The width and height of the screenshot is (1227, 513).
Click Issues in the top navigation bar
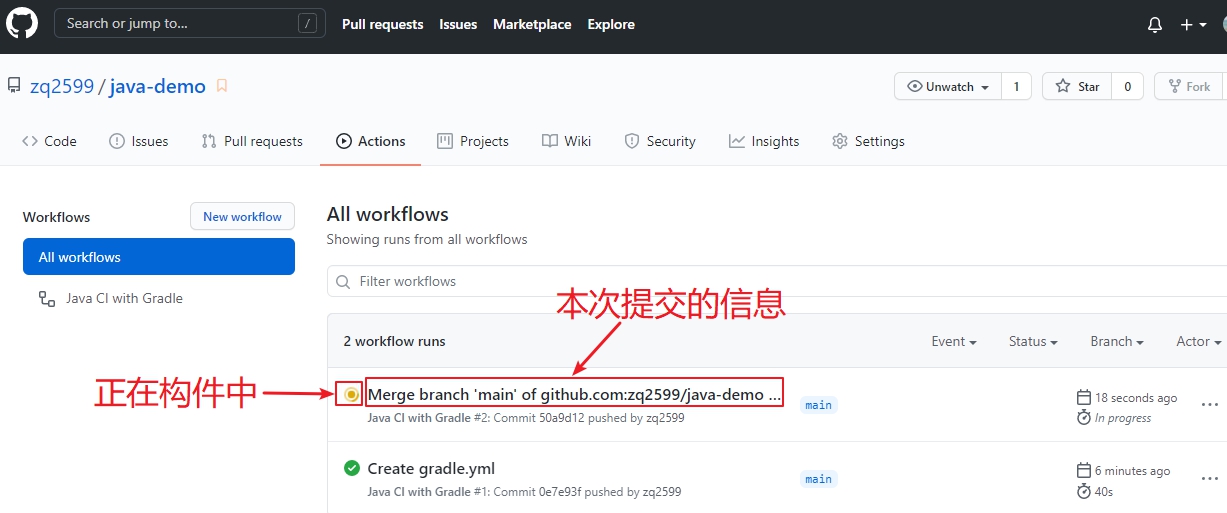458,24
